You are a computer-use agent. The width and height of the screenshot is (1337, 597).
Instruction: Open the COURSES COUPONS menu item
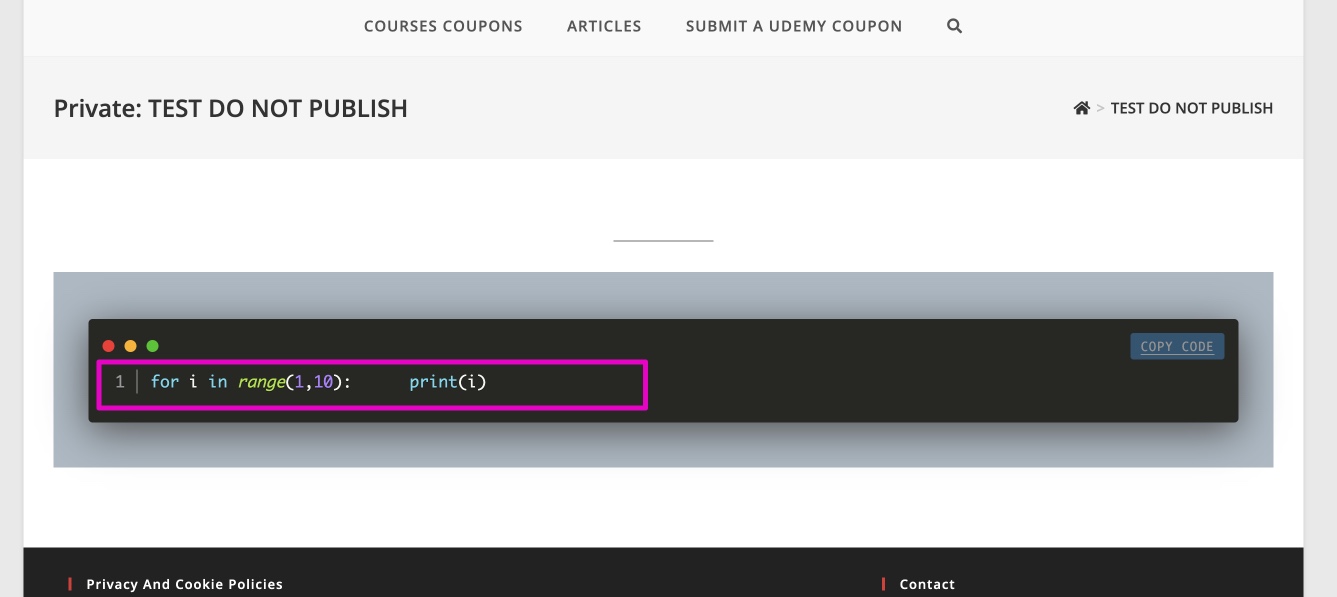[443, 26]
